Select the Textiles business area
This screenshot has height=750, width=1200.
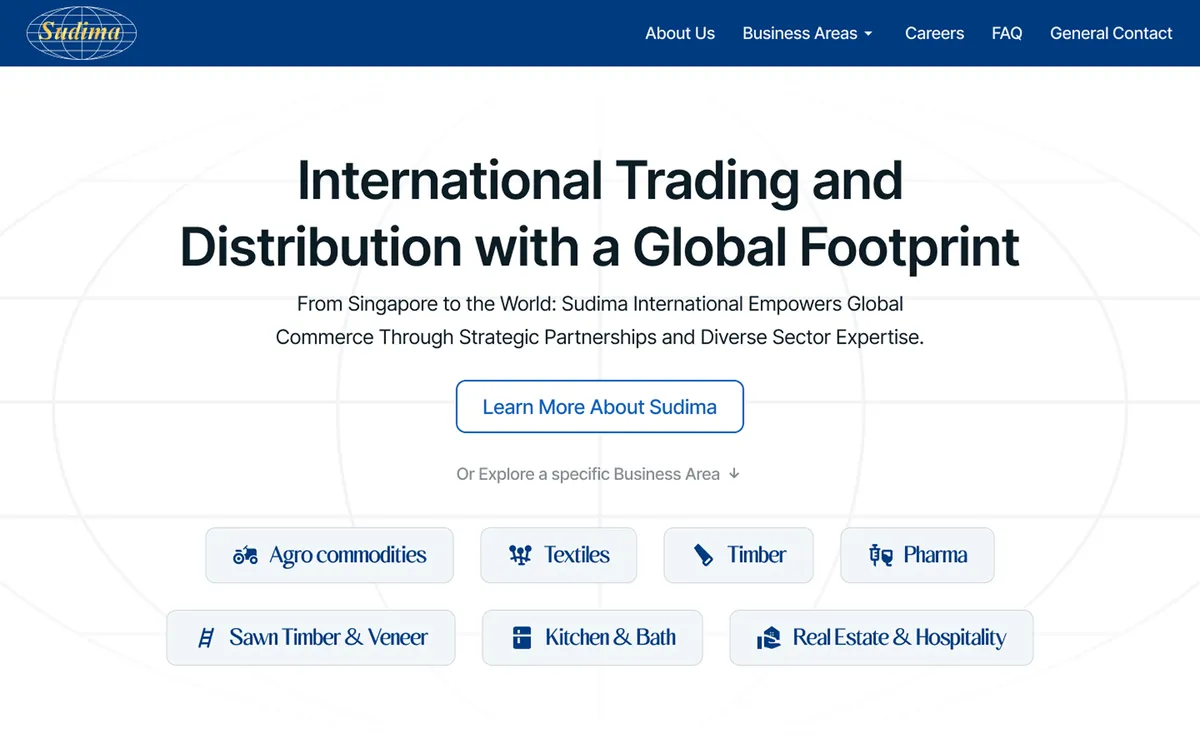pyautogui.click(x=558, y=555)
